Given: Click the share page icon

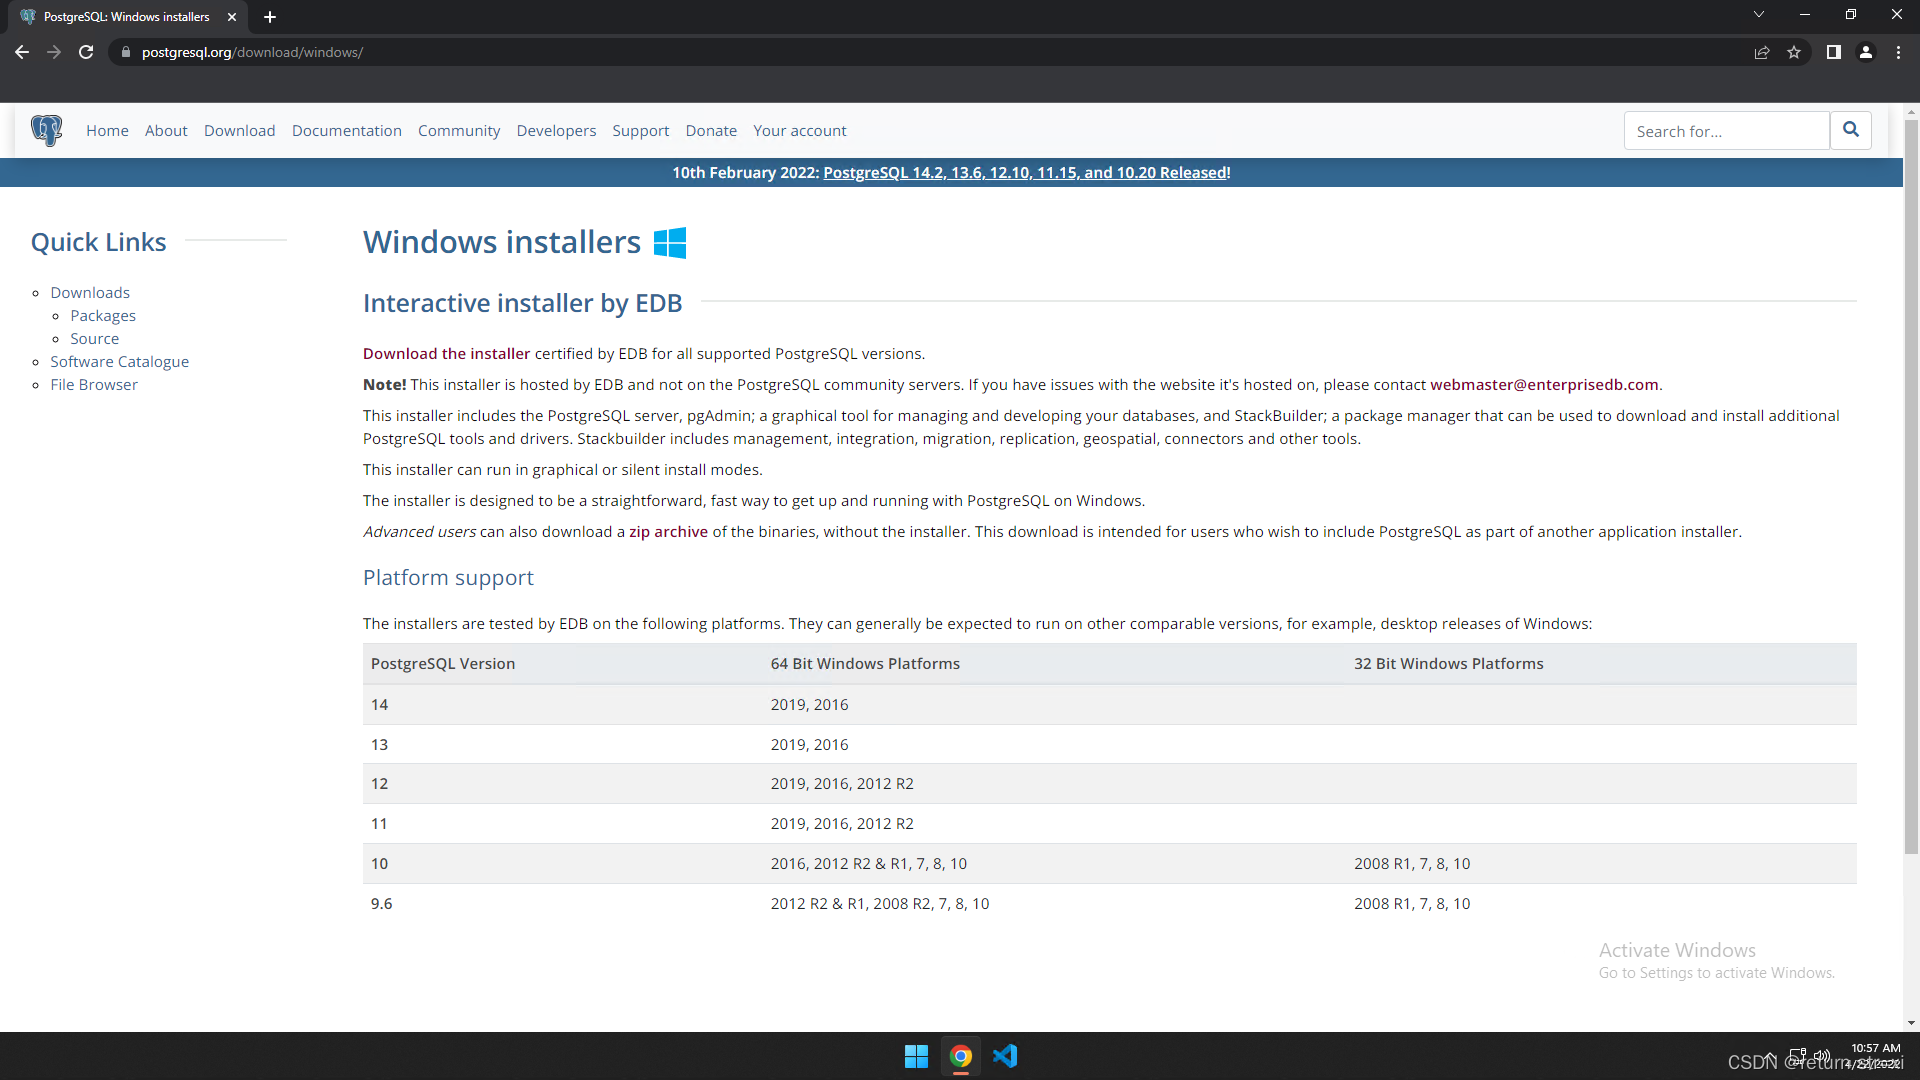Looking at the screenshot, I should pos(1762,52).
